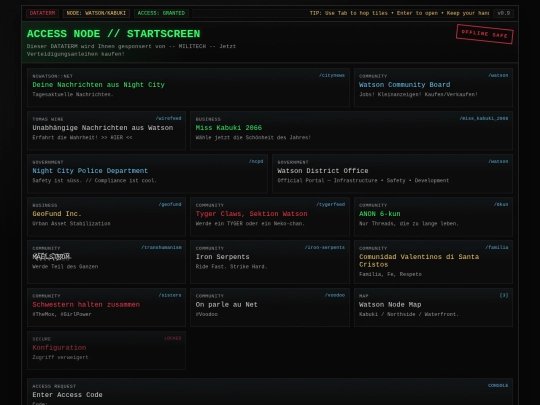Click the /voodoo path label
The image size is (540, 405).
tap(335, 295)
